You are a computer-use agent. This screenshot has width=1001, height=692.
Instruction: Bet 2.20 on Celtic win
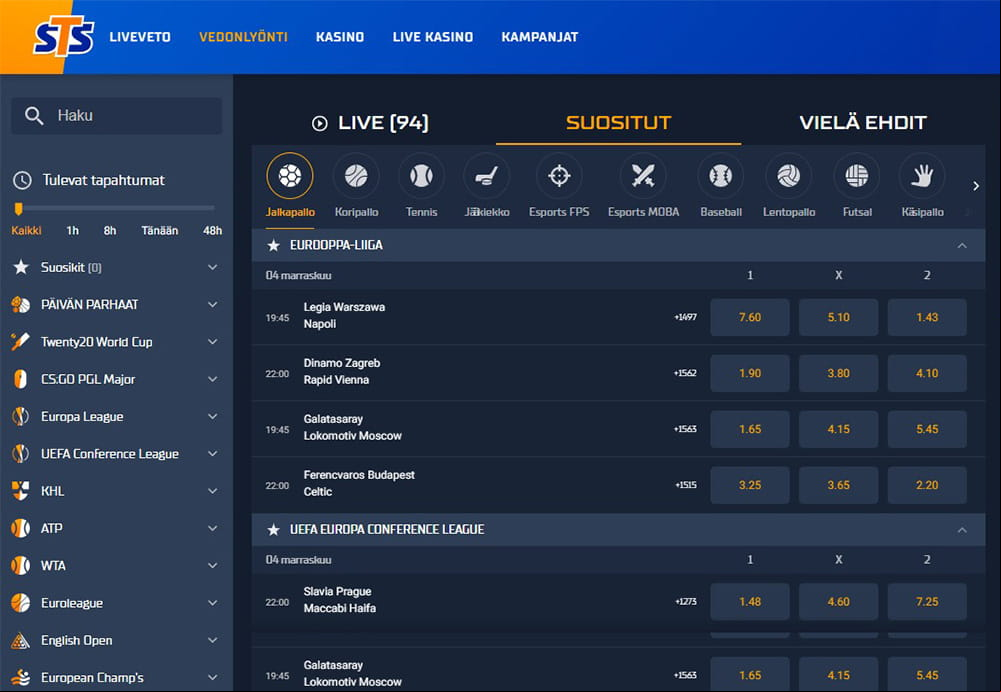927,485
